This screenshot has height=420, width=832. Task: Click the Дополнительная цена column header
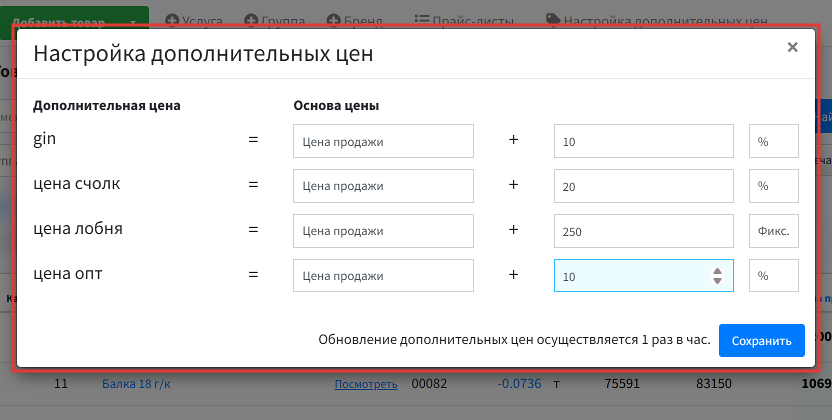[107, 106]
